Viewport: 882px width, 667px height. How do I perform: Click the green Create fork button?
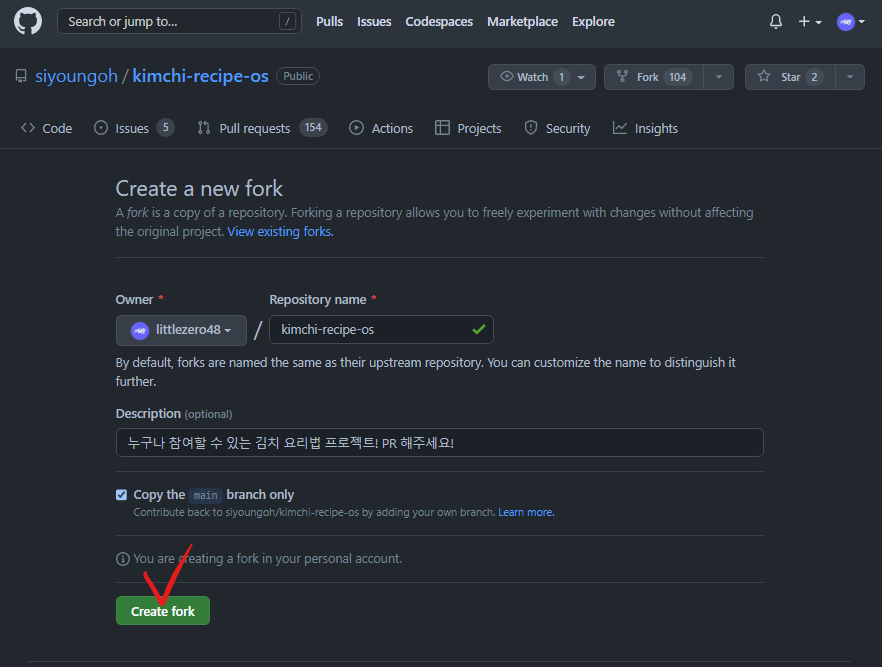[x=163, y=611]
